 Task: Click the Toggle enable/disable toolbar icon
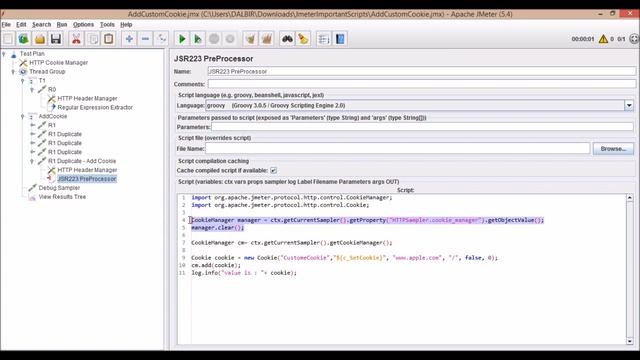[x=162, y=39]
